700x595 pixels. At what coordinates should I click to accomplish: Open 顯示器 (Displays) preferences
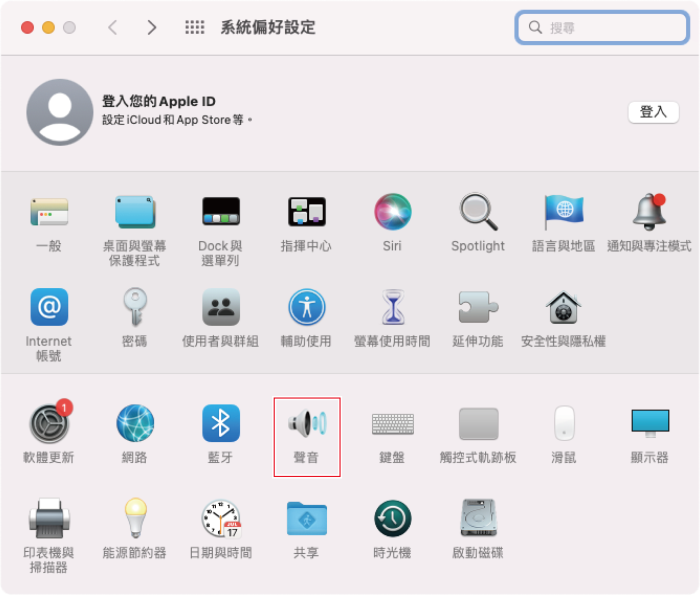point(650,423)
